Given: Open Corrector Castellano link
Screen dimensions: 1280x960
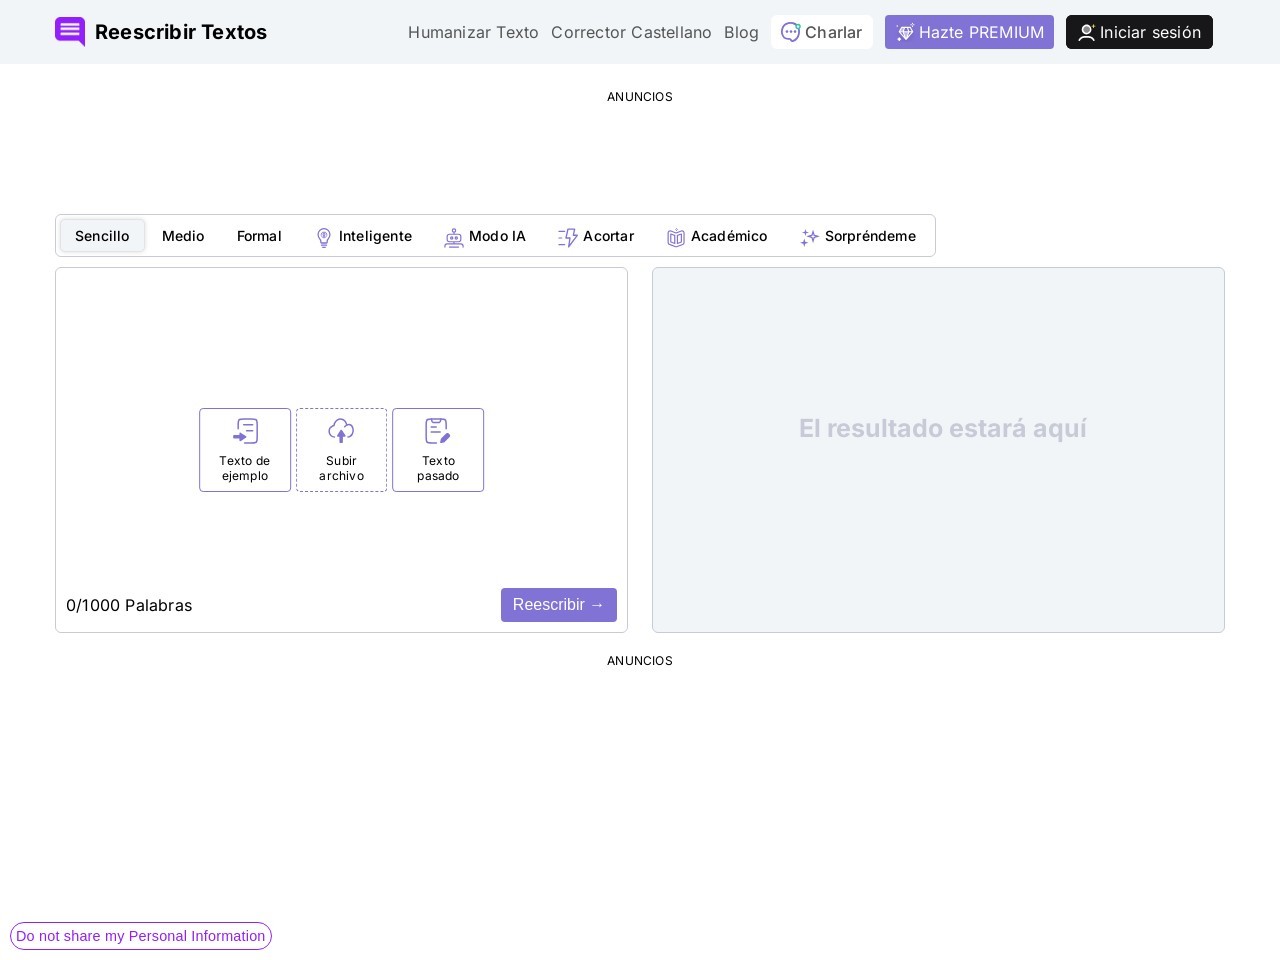Looking at the screenshot, I should click(631, 32).
